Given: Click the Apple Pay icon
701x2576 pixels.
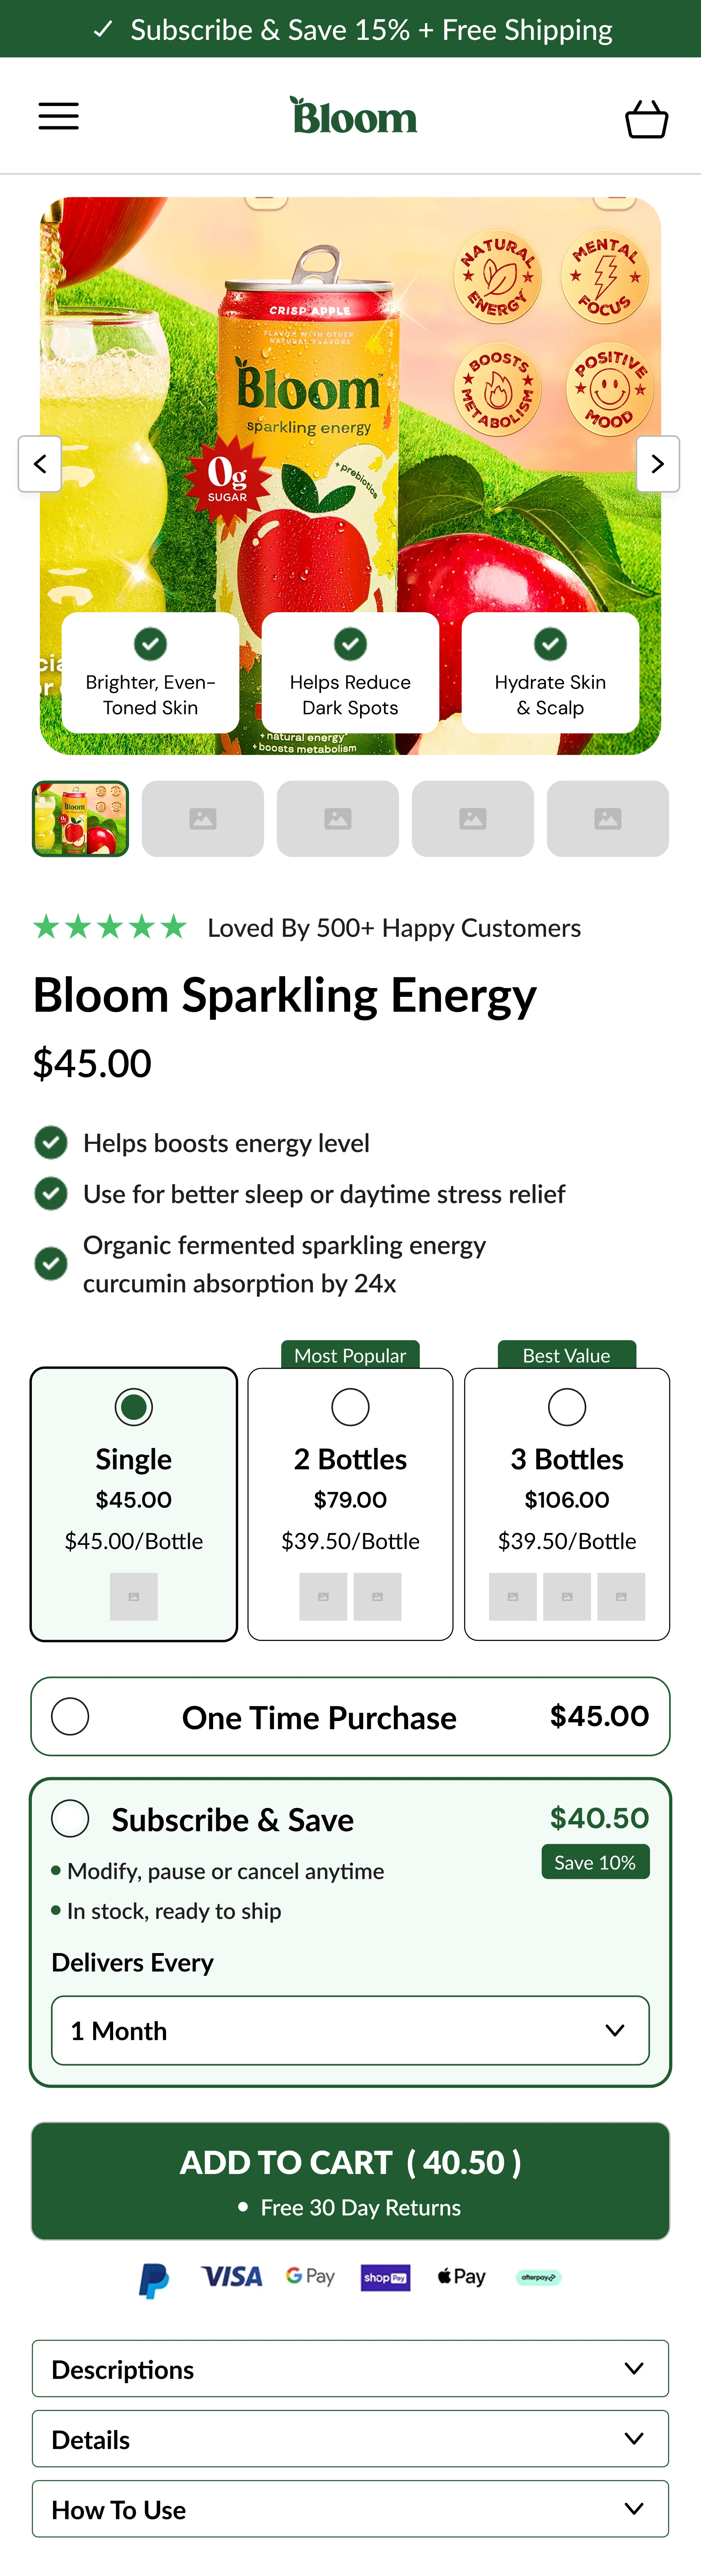Looking at the screenshot, I should click(461, 2277).
